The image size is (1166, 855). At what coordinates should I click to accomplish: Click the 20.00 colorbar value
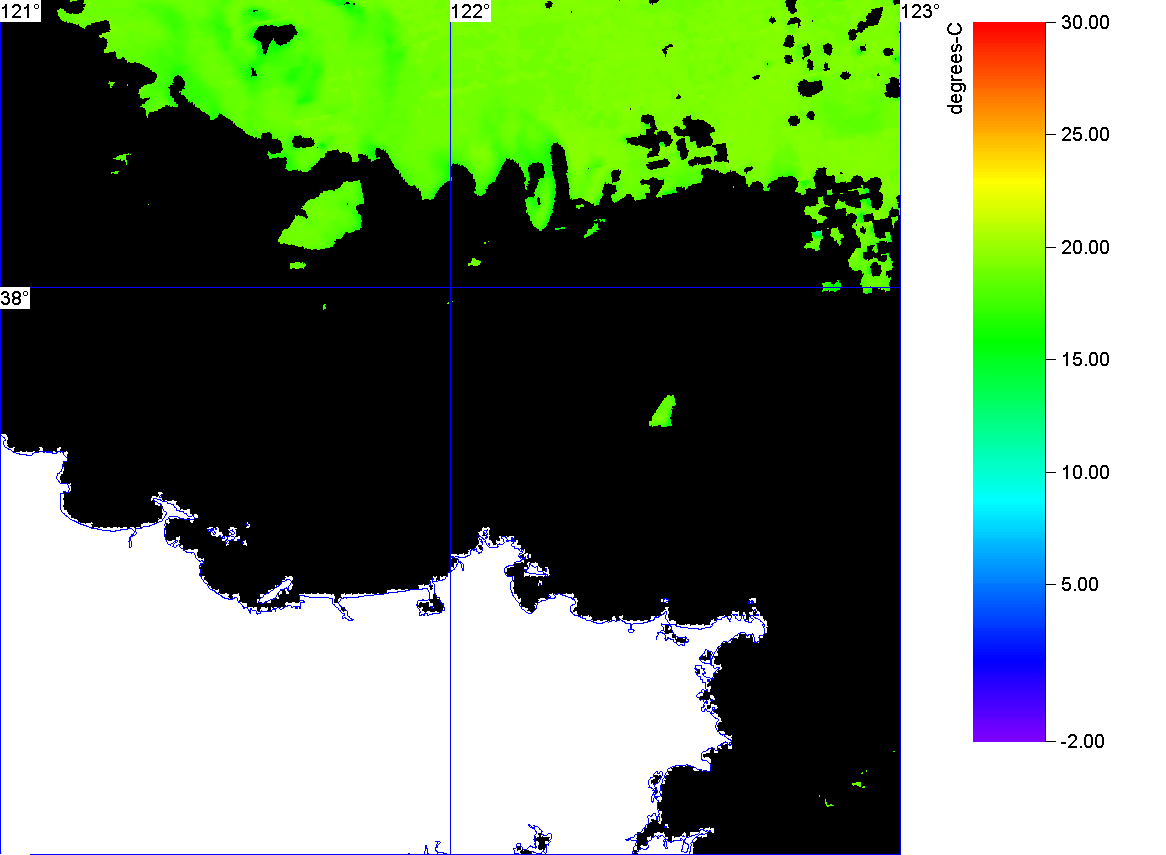pyautogui.click(x=1085, y=248)
